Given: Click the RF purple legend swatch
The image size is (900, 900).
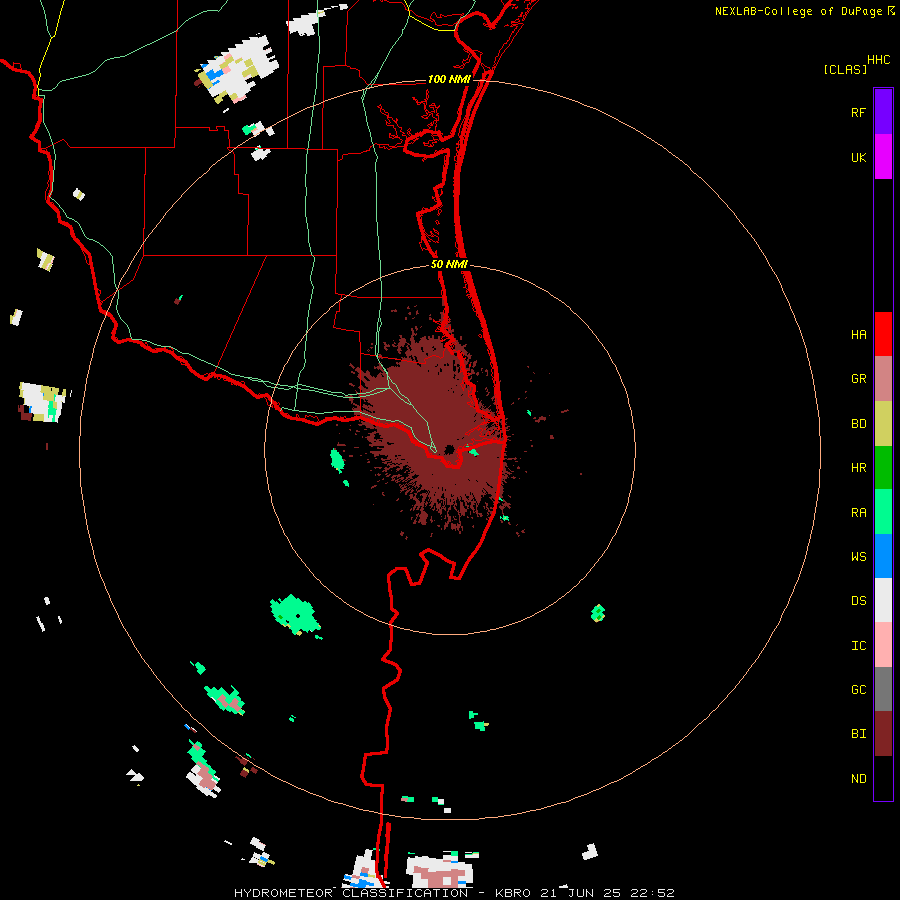Looking at the screenshot, I should point(883,112).
